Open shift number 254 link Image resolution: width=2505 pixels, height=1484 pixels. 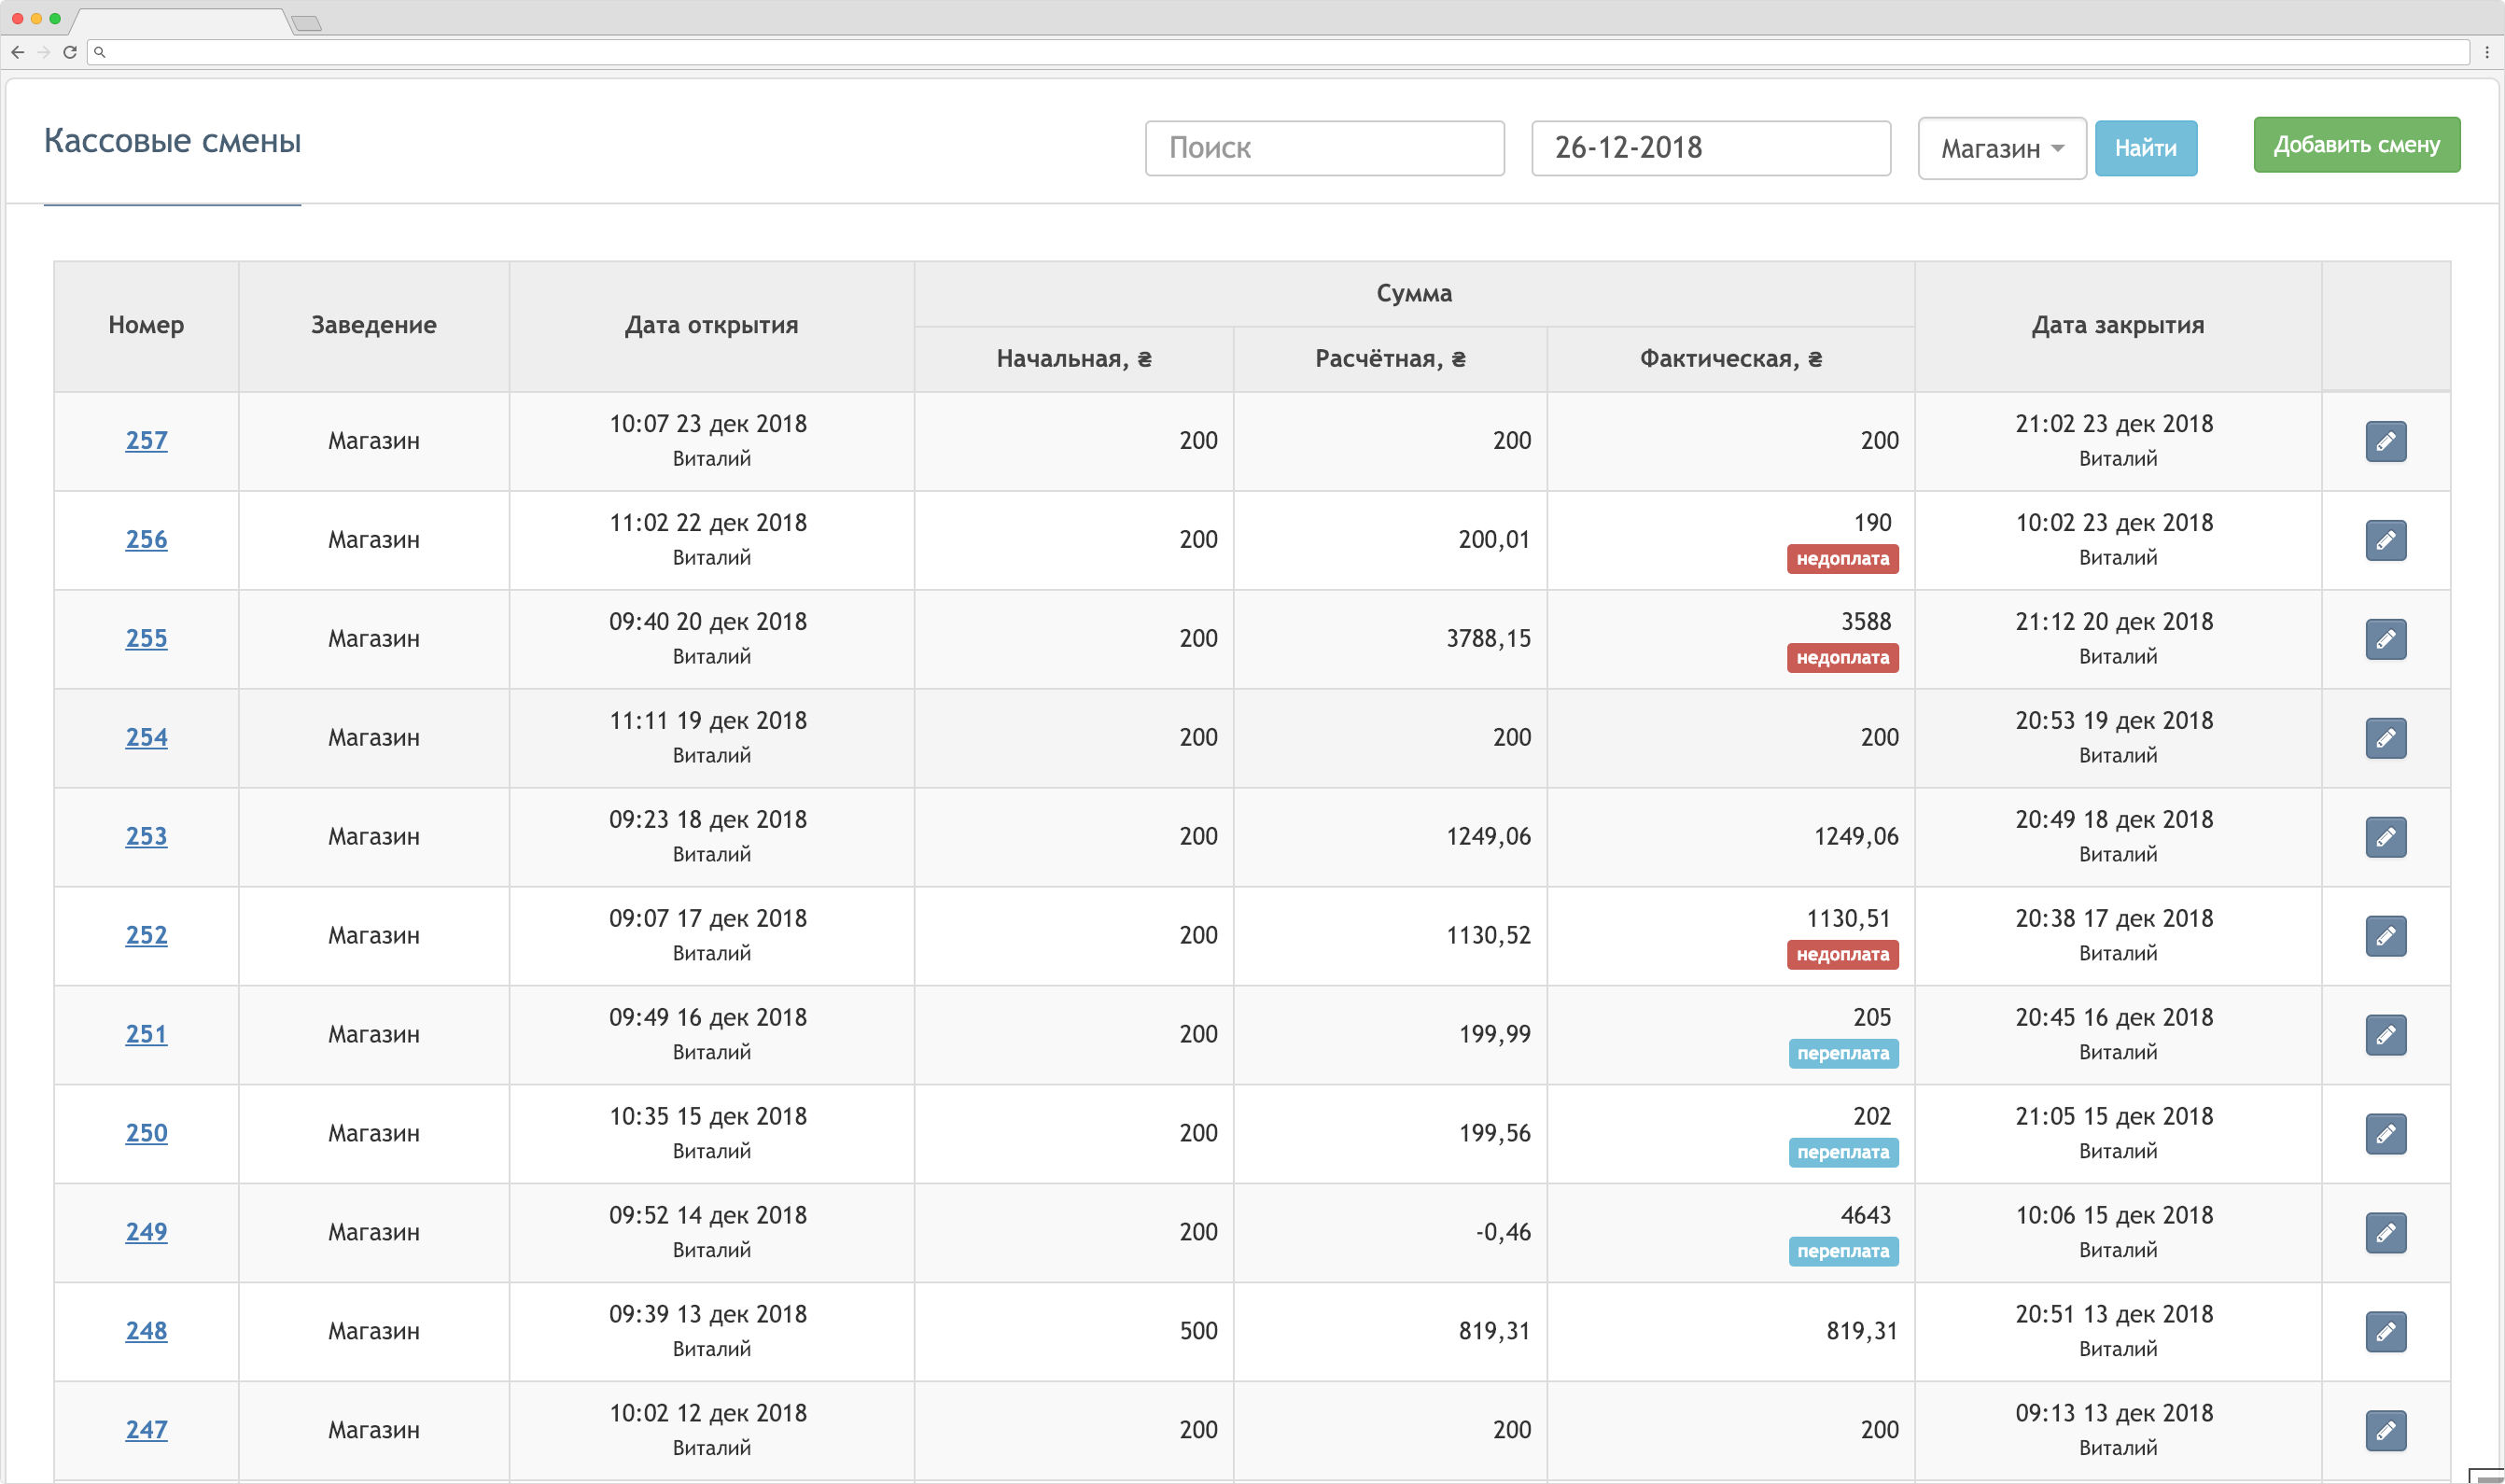tap(146, 737)
